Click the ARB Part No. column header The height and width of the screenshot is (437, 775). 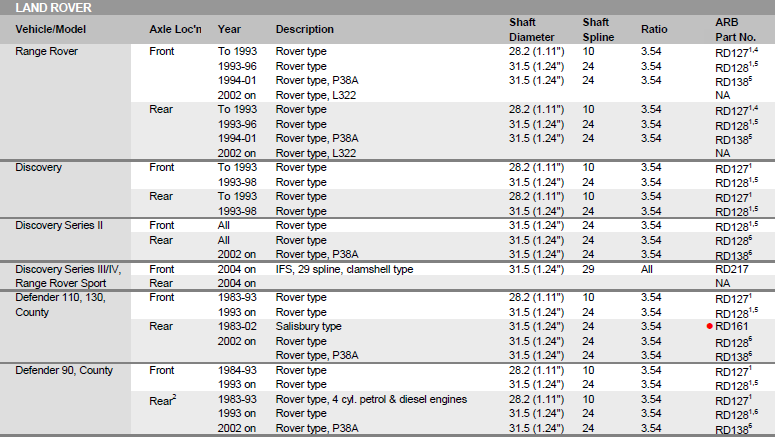[735, 30]
